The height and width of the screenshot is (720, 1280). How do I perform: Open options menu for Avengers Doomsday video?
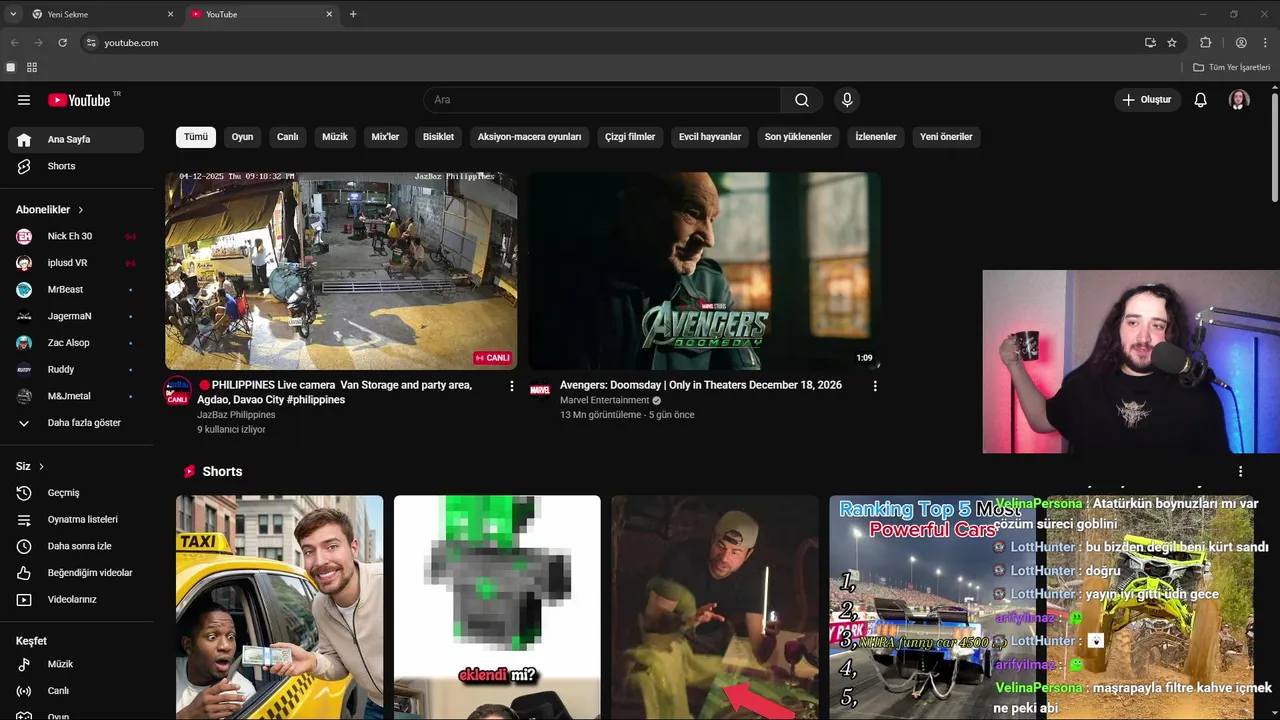tap(875, 386)
